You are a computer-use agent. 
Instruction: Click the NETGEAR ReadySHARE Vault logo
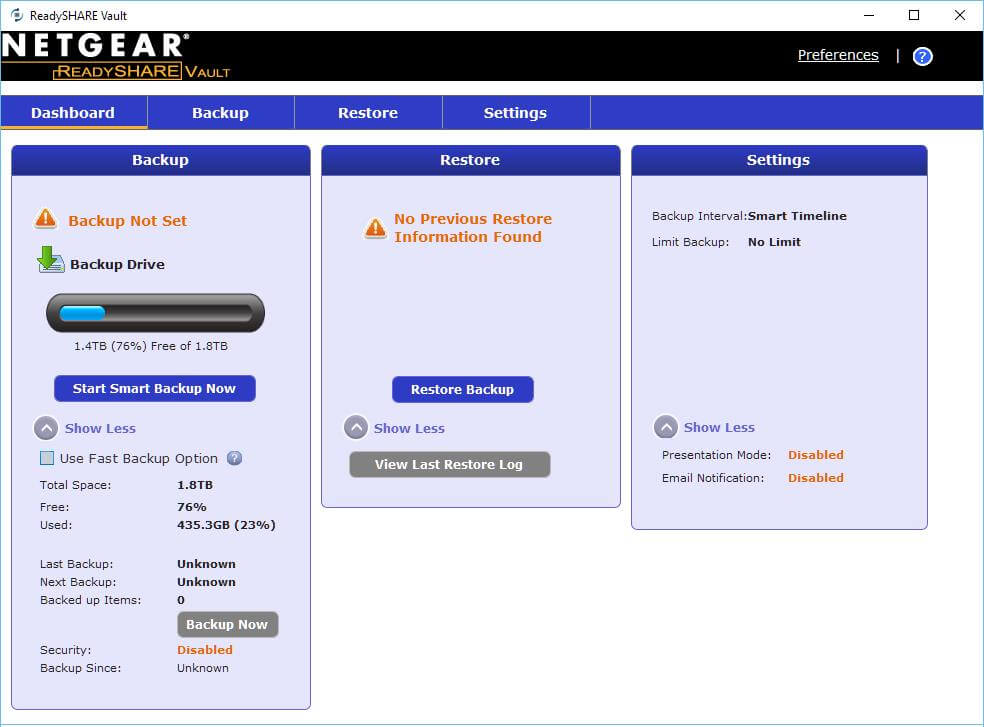tap(116, 56)
